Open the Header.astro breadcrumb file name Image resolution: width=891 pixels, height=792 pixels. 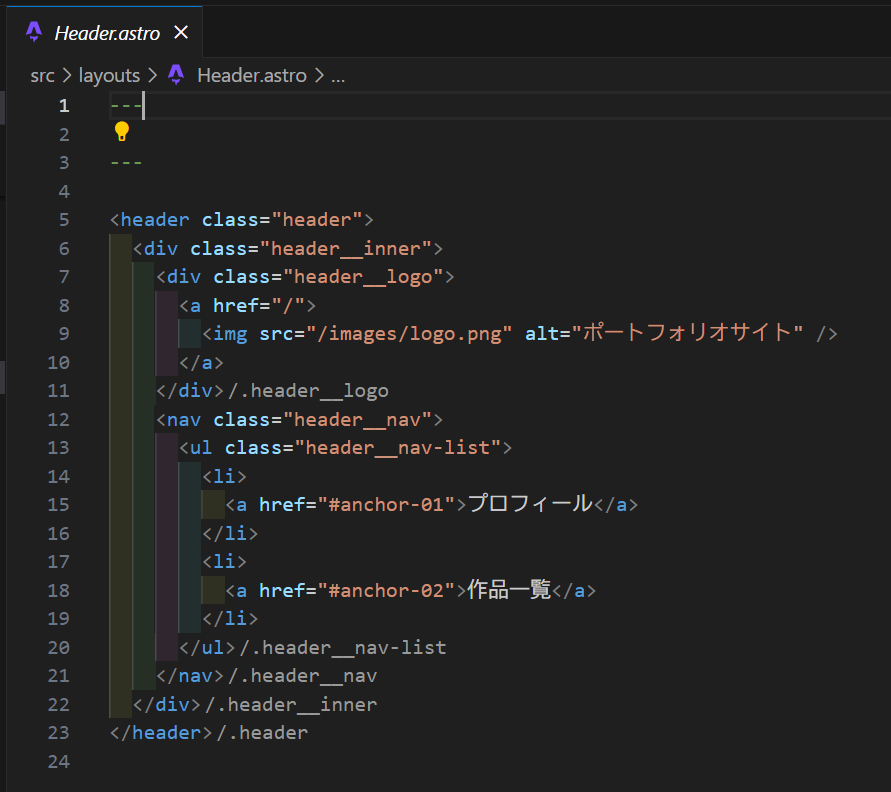[251, 75]
